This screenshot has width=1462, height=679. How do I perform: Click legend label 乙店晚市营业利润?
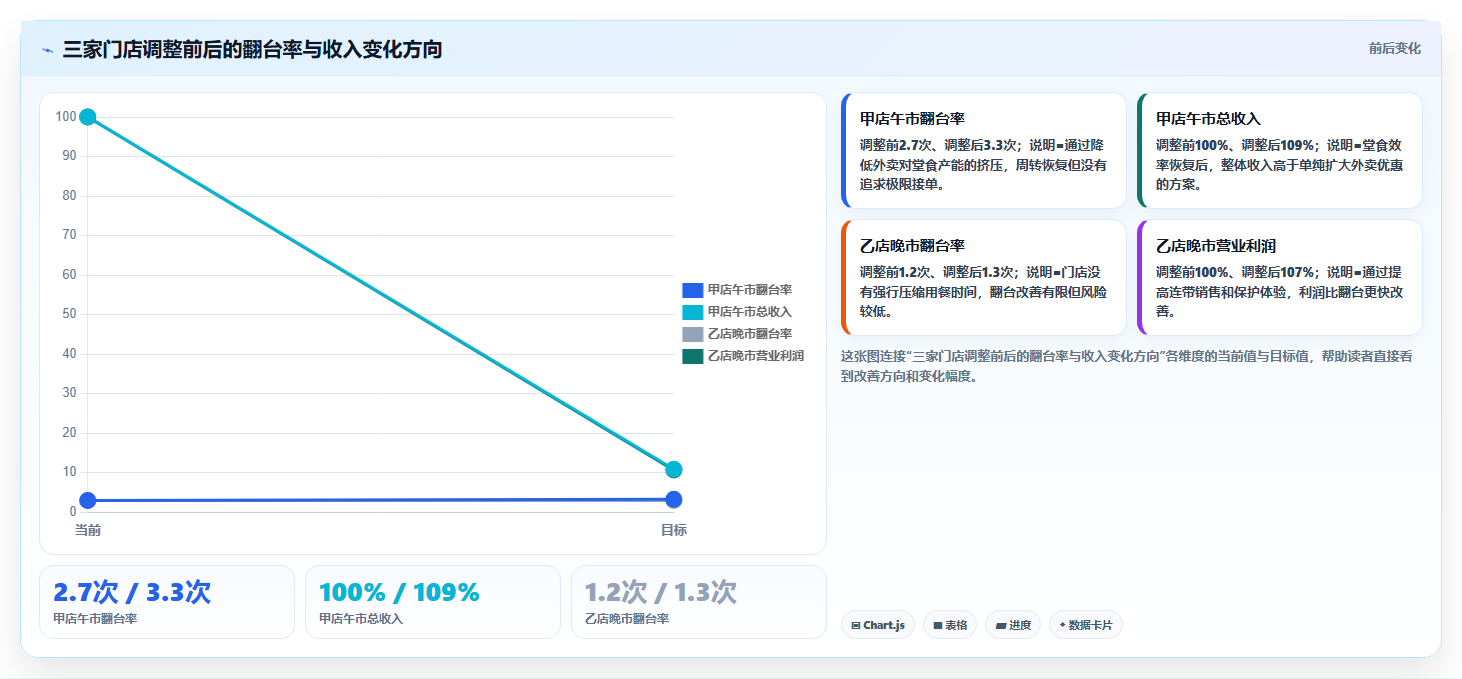(x=756, y=356)
